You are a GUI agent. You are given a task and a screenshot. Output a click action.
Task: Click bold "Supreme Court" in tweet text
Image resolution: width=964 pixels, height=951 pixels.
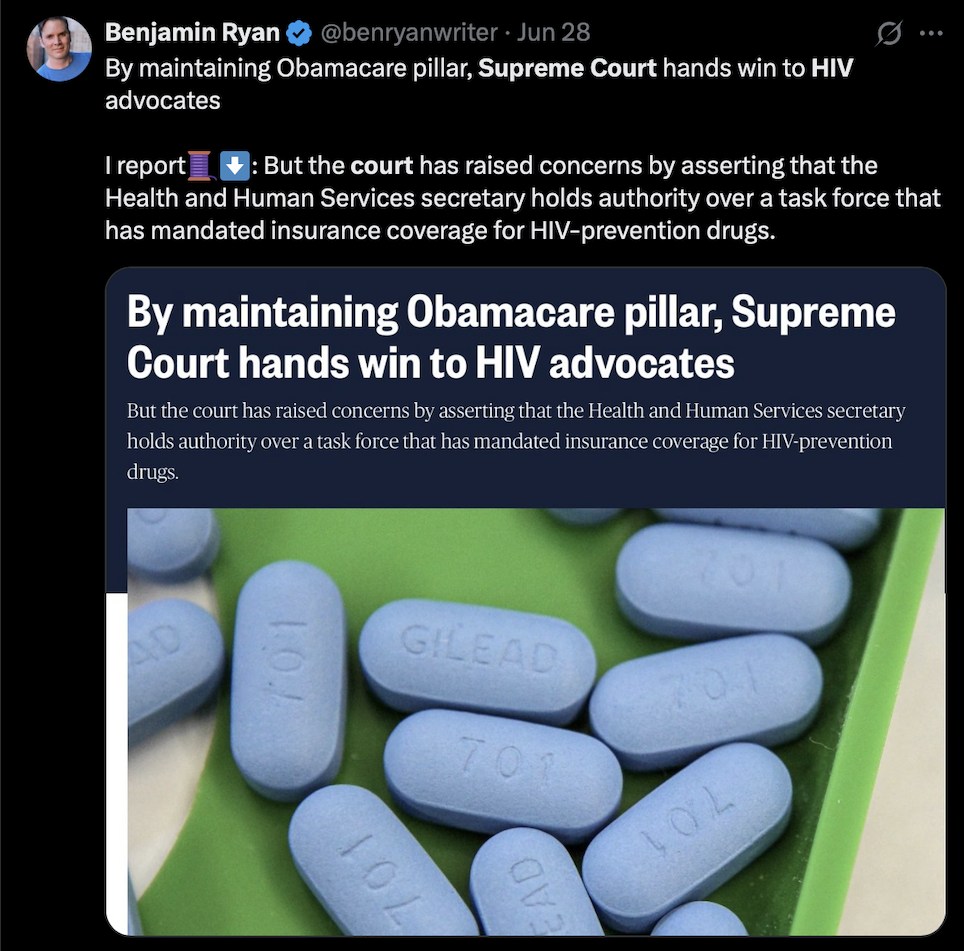tap(567, 68)
